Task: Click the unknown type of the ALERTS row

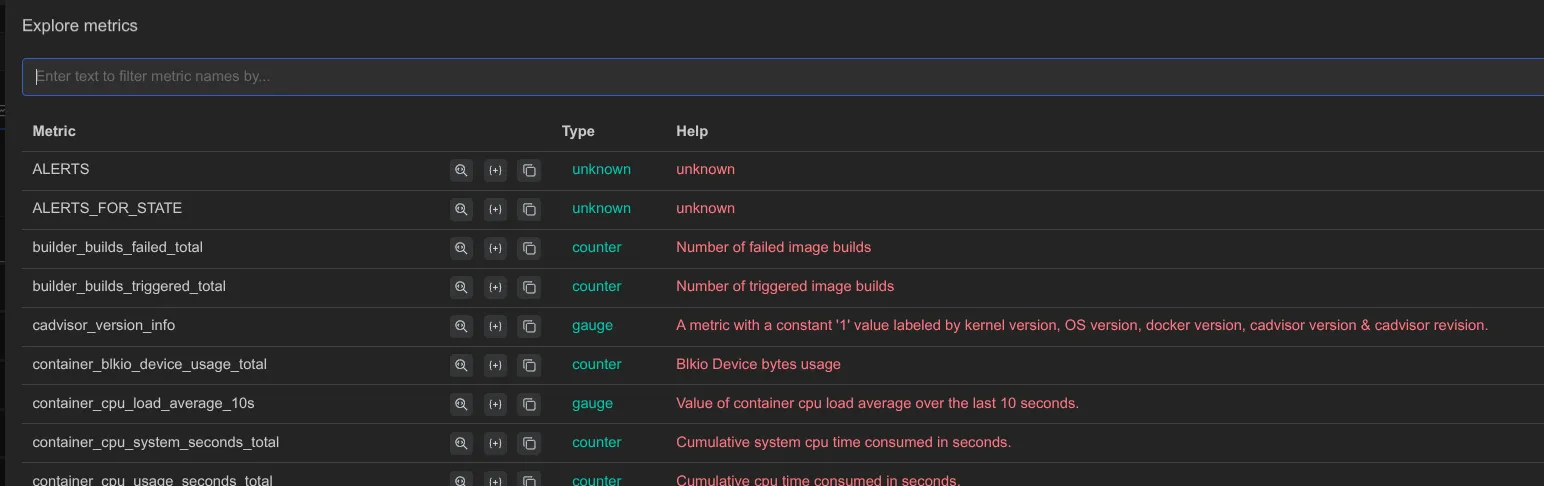Action: point(601,169)
